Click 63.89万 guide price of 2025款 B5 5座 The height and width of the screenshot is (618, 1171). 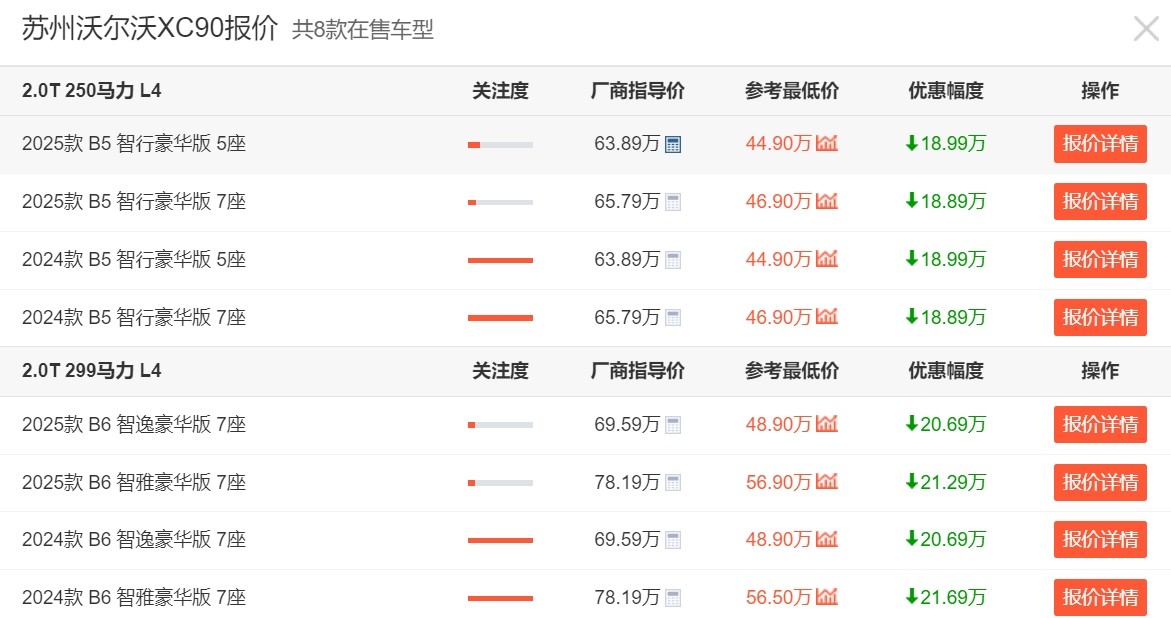pyautogui.click(x=627, y=143)
